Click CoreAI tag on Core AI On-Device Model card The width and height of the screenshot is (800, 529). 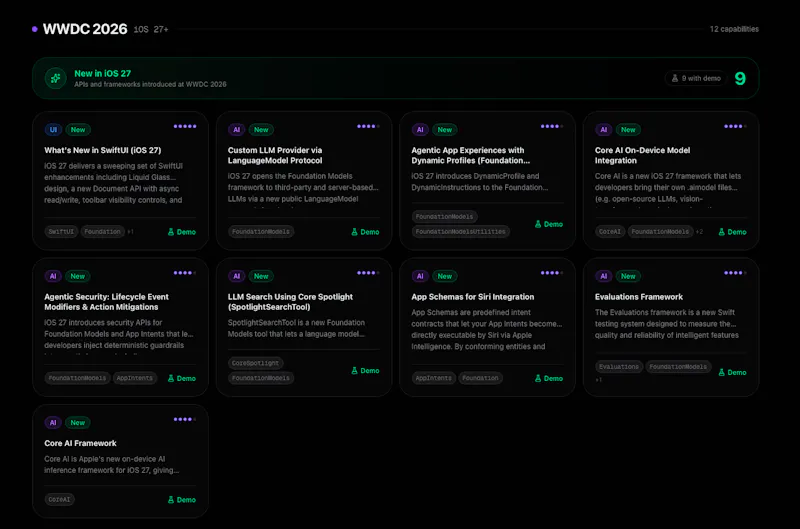click(x=610, y=232)
